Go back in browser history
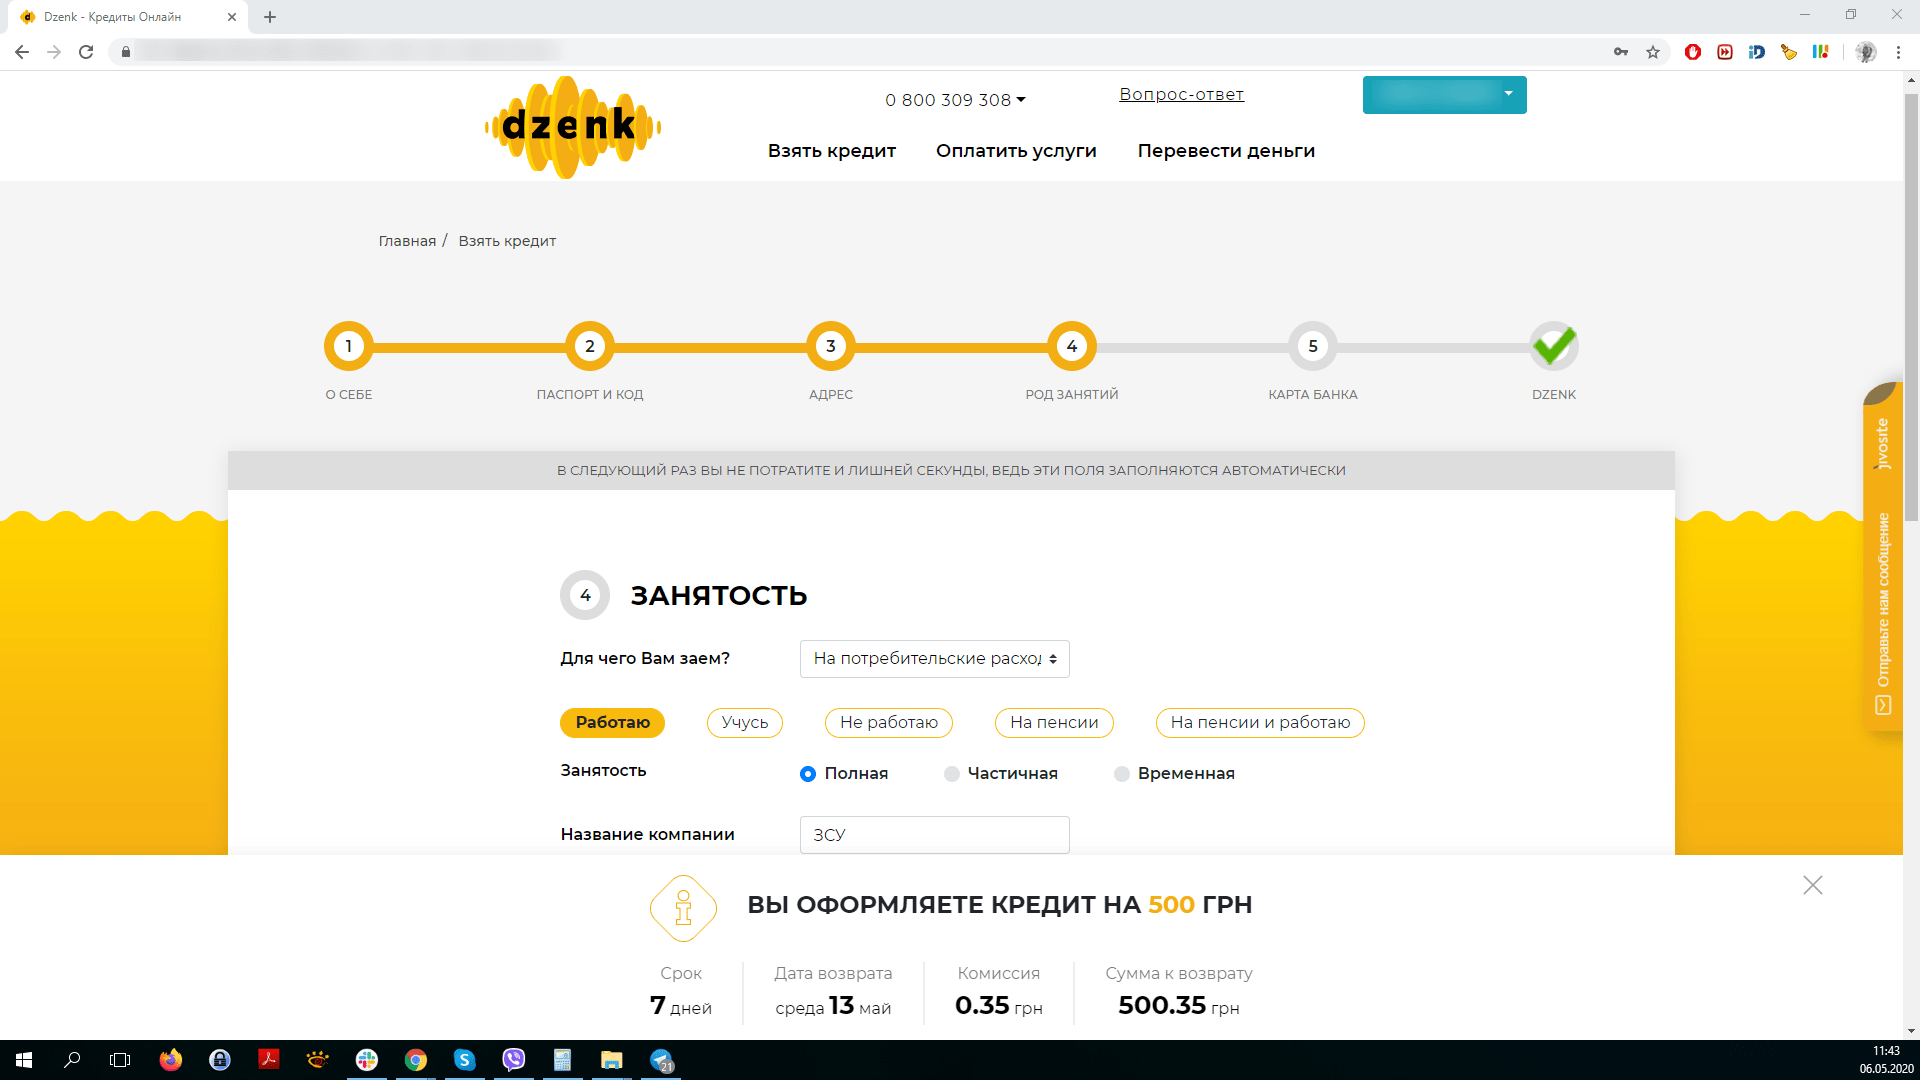Screen dimensions: 1920x1080 pyautogui.click(x=22, y=52)
